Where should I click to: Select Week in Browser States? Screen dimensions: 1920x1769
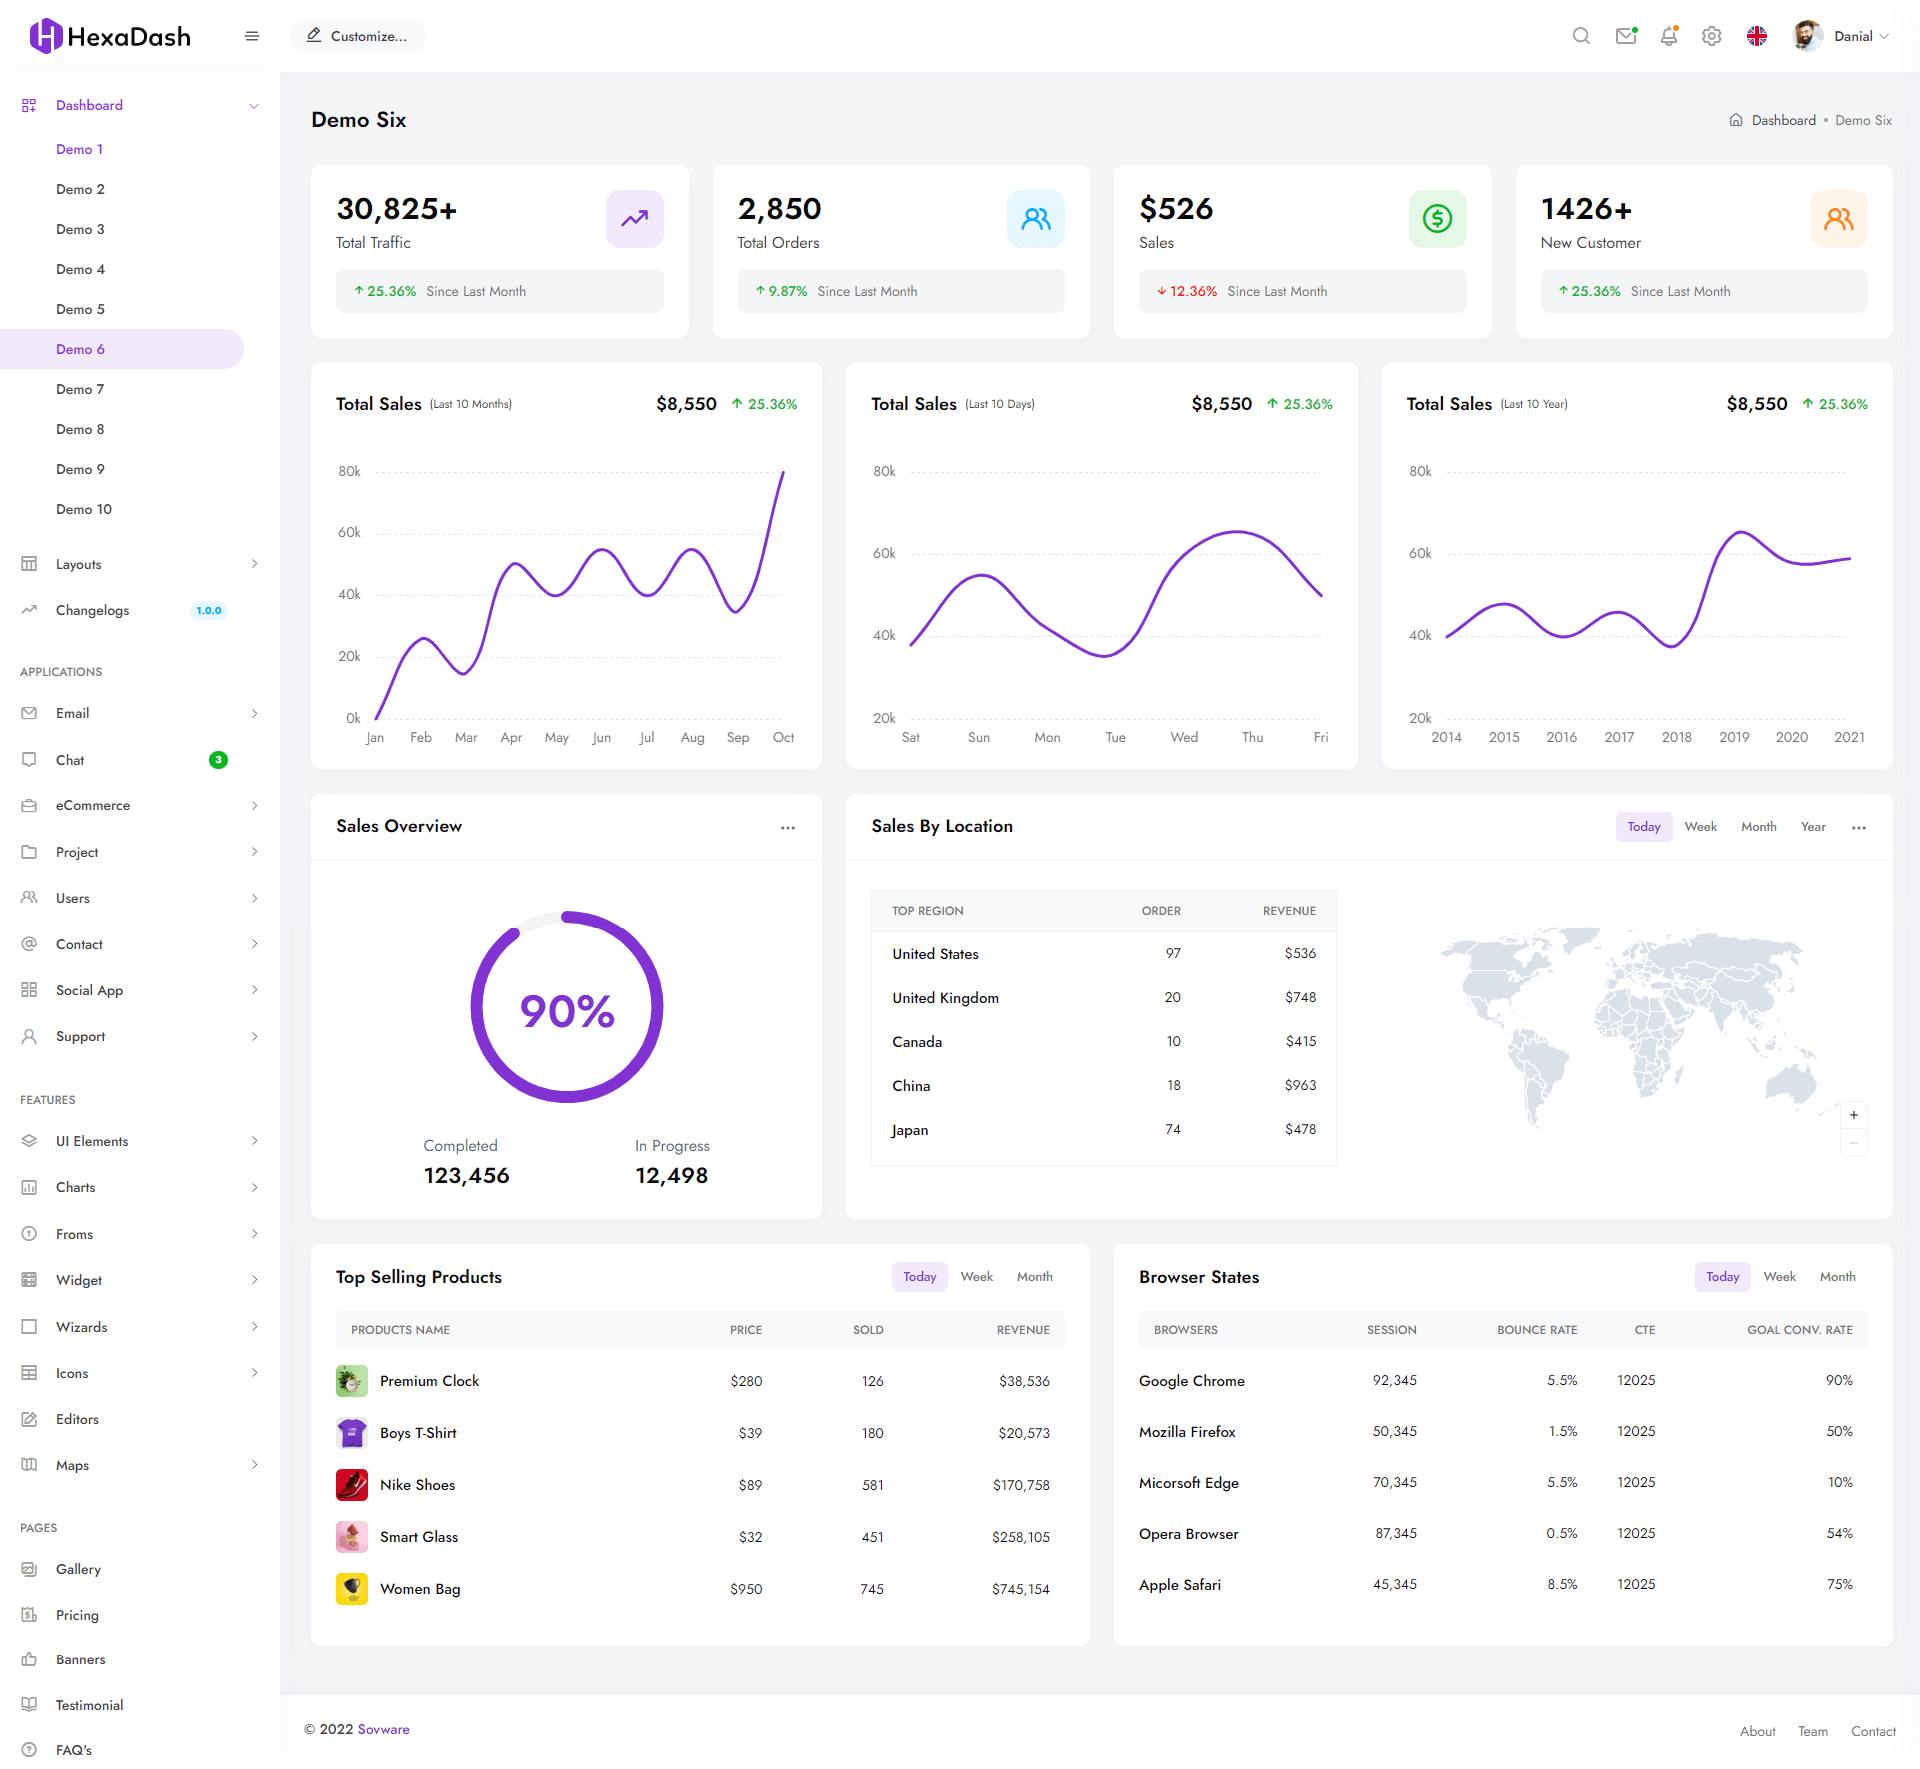click(x=1779, y=1277)
